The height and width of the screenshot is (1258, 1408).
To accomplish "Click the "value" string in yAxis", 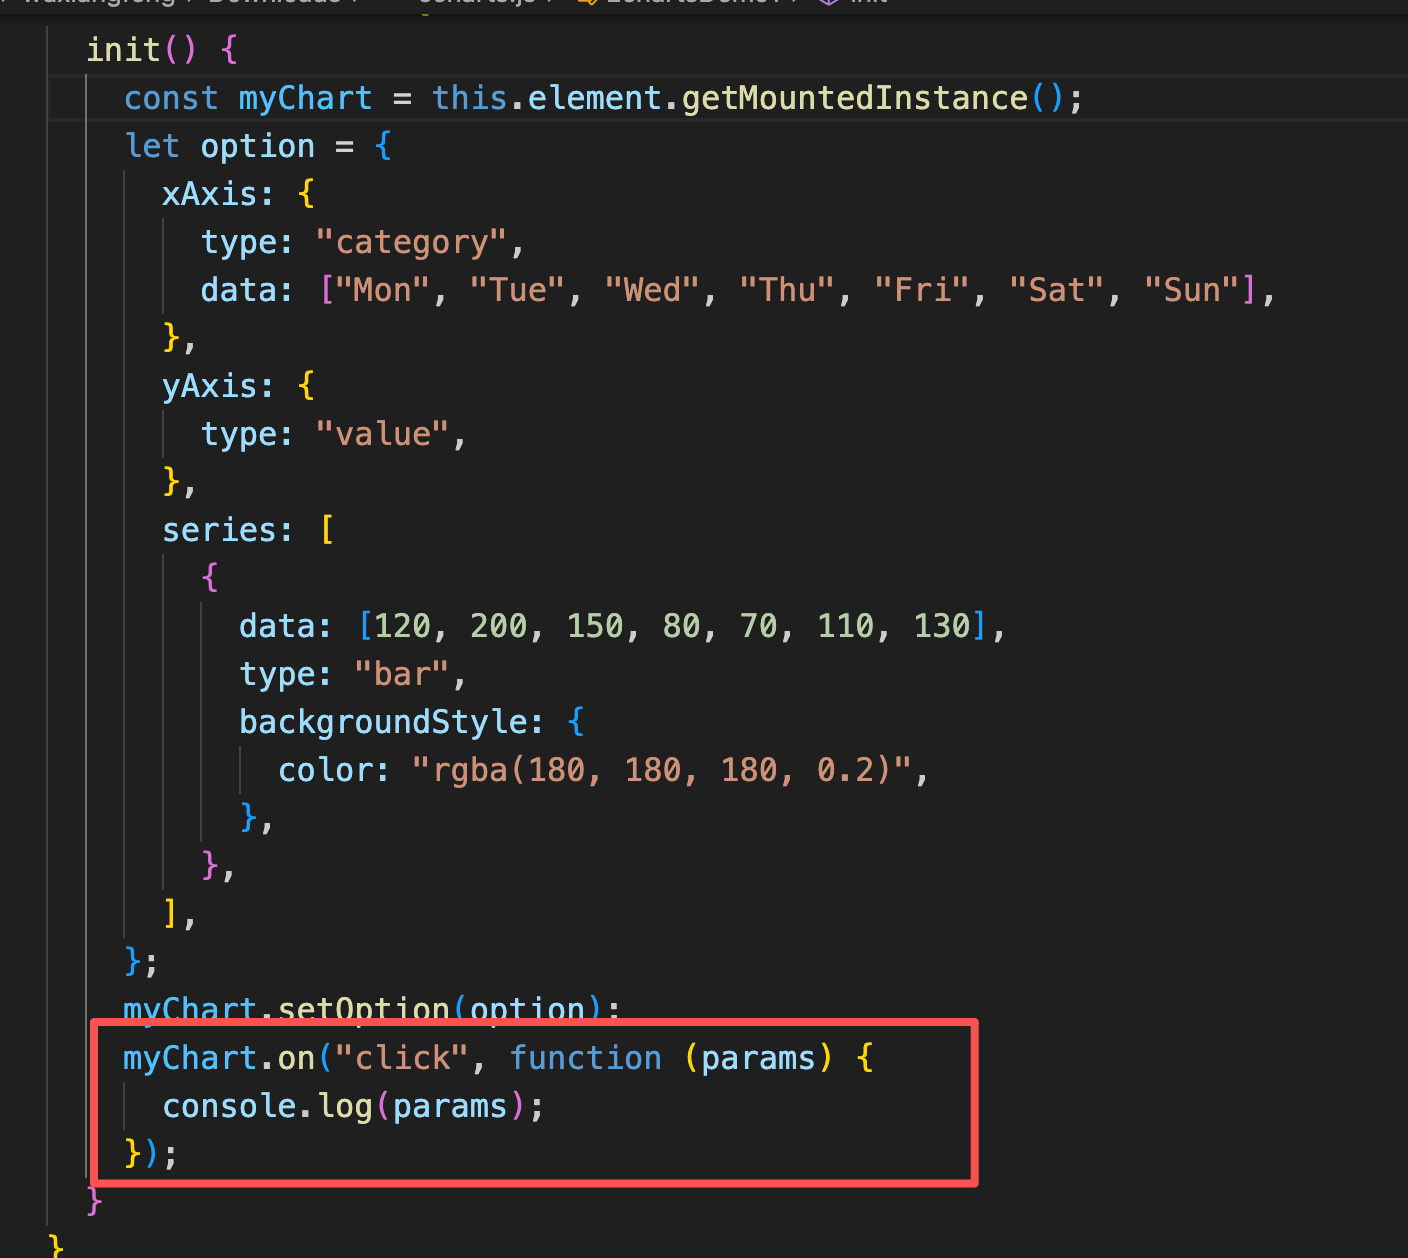I will (x=383, y=434).
